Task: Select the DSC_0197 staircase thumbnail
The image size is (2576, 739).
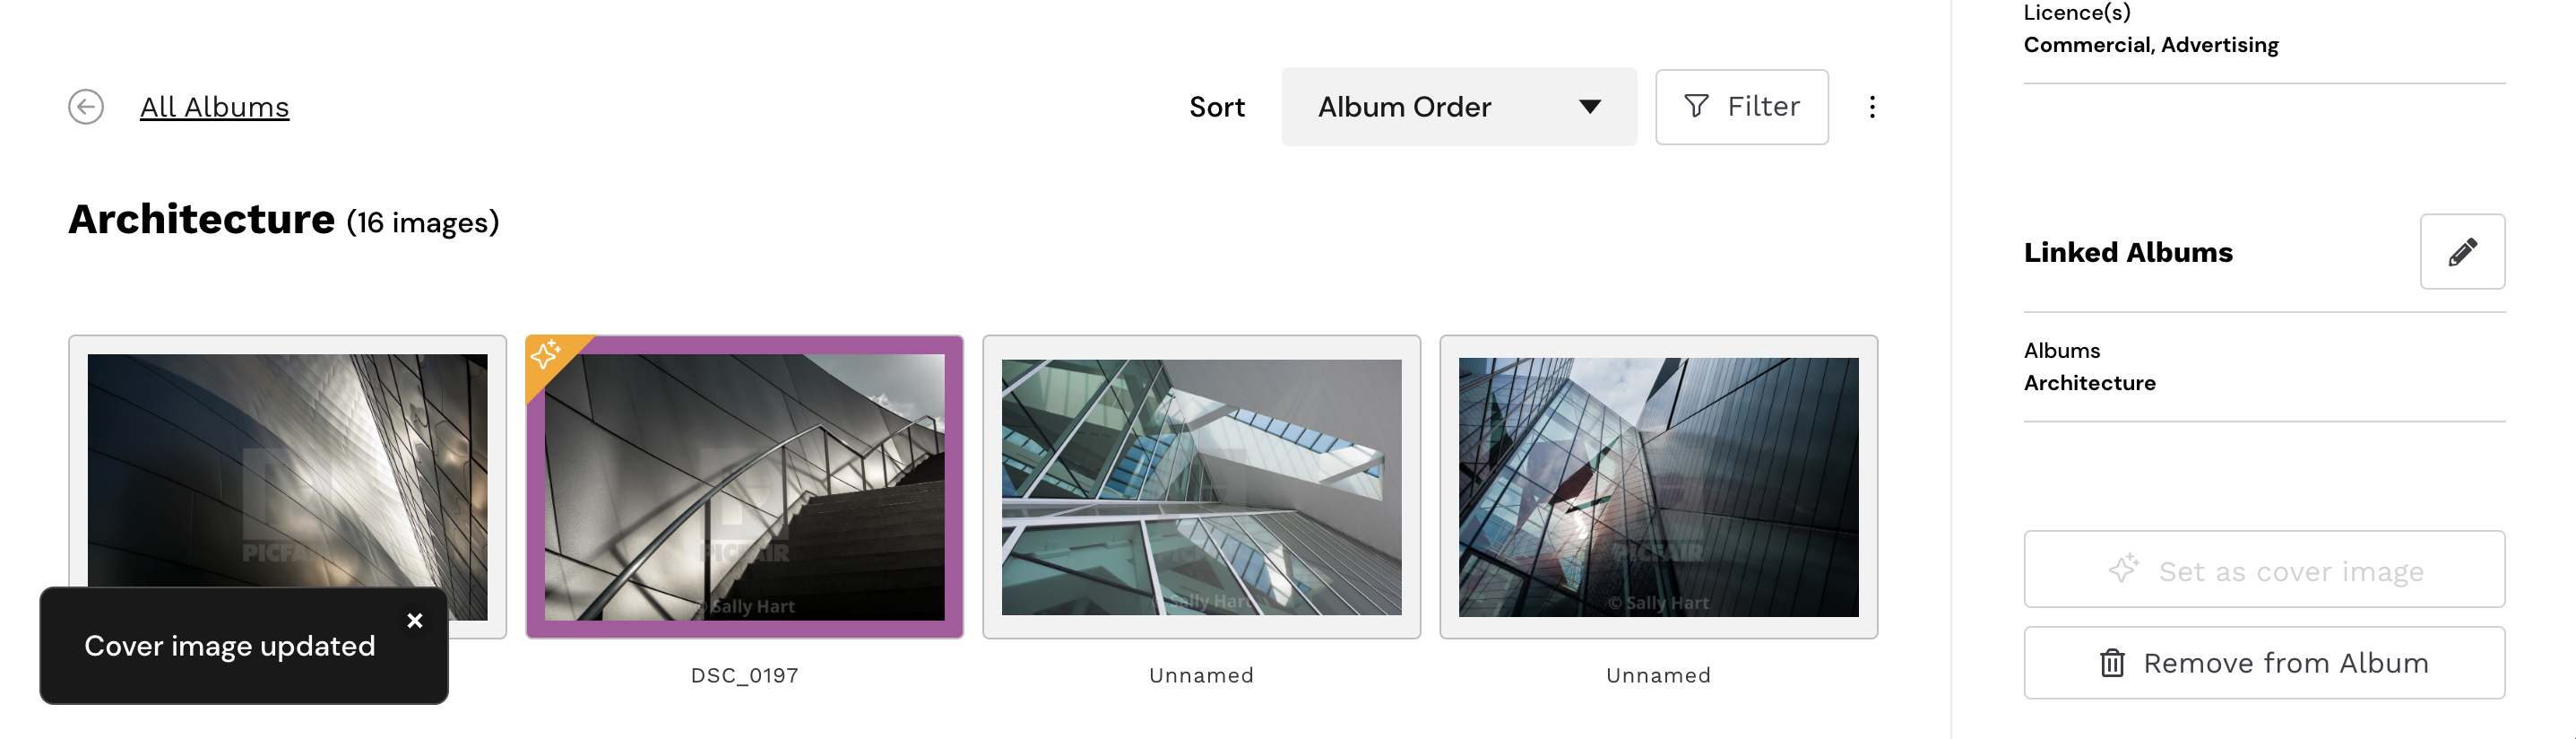Action: (744, 487)
